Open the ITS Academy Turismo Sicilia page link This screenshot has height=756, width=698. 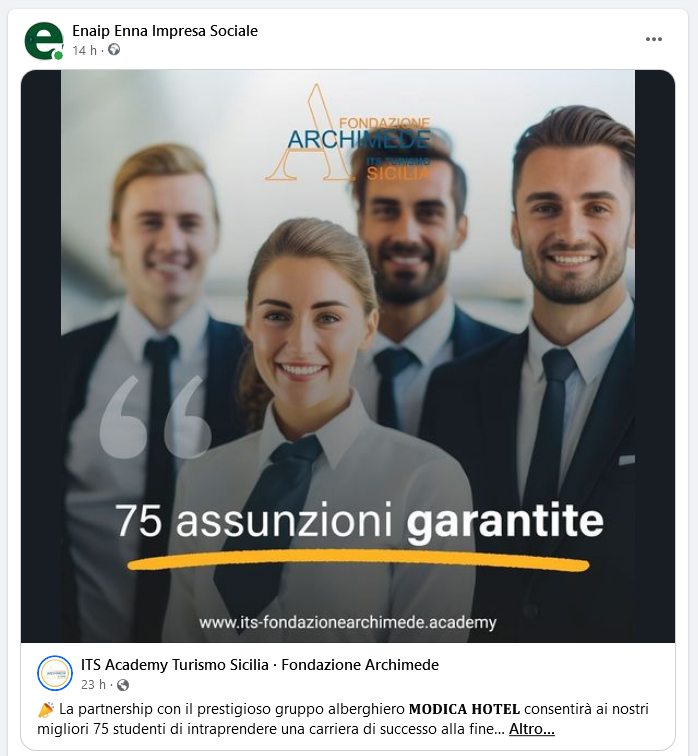pyautogui.click(x=174, y=665)
